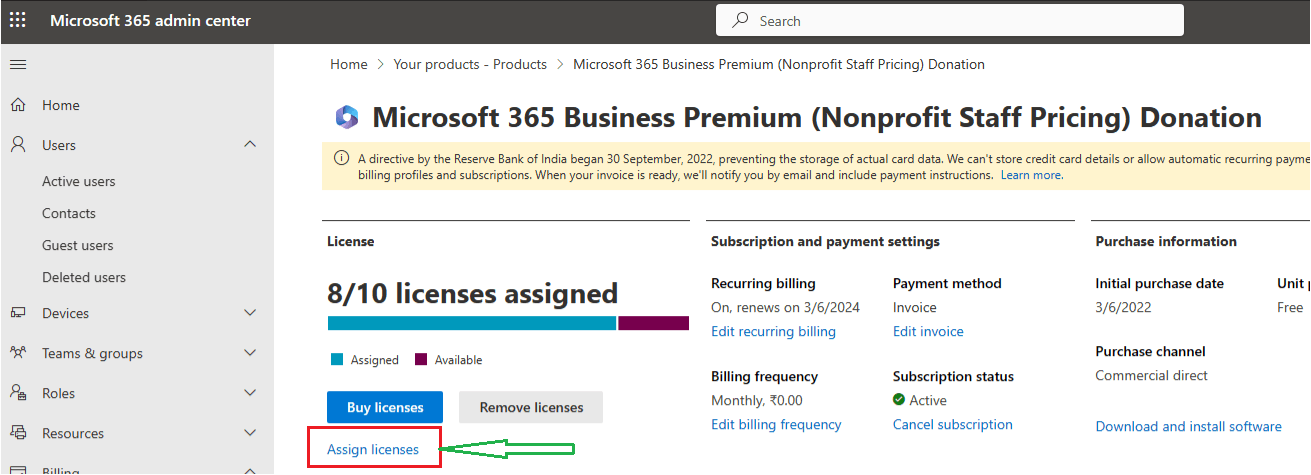Click Monthly, ₹0.00 billing frequency text

click(x=756, y=400)
